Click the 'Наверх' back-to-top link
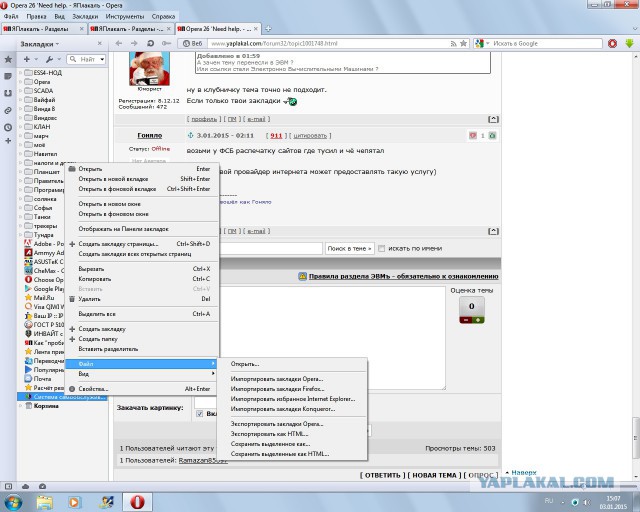This screenshot has width=640, height=512. point(522,472)
